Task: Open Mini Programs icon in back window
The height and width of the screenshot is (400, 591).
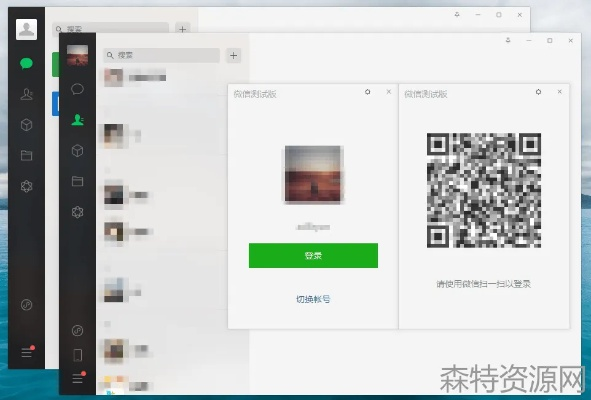Action: 26,305
